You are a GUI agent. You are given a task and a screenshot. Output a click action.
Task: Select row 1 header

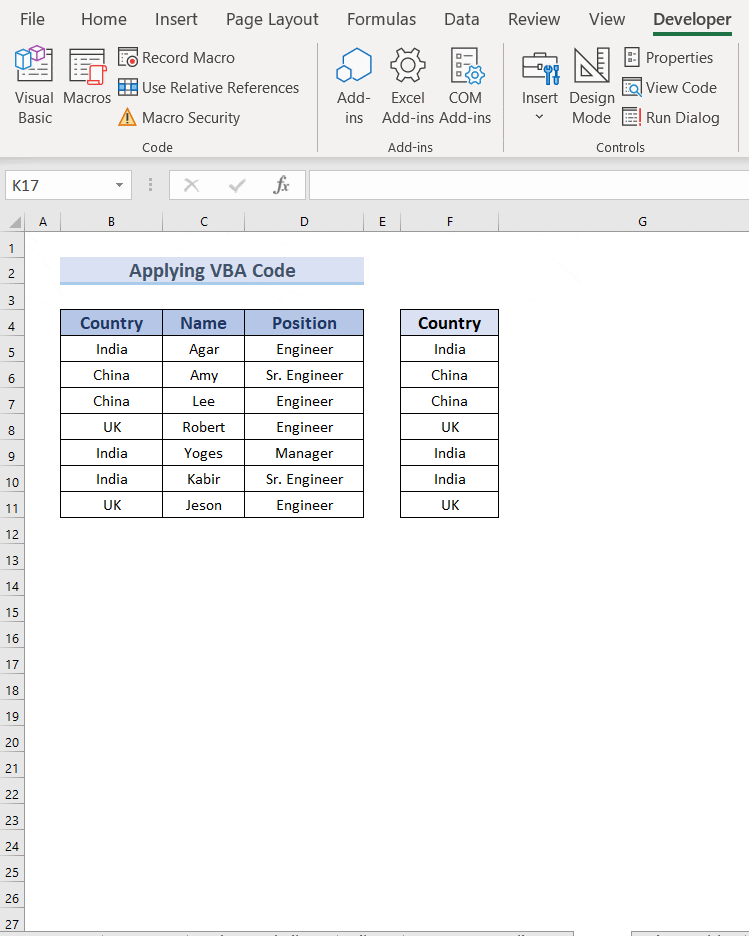(12, 247)
